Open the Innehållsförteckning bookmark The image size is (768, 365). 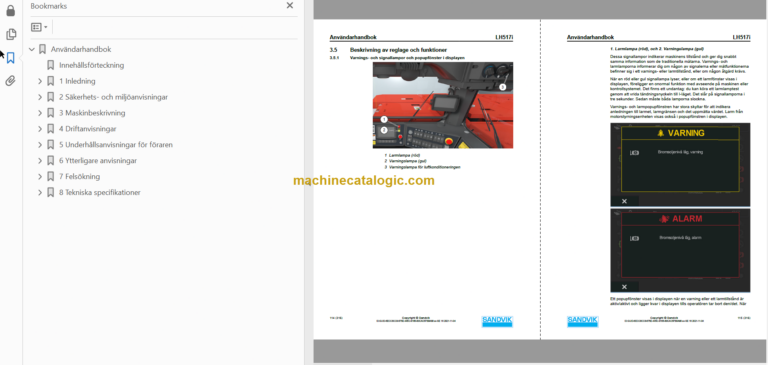pos(92,65)
